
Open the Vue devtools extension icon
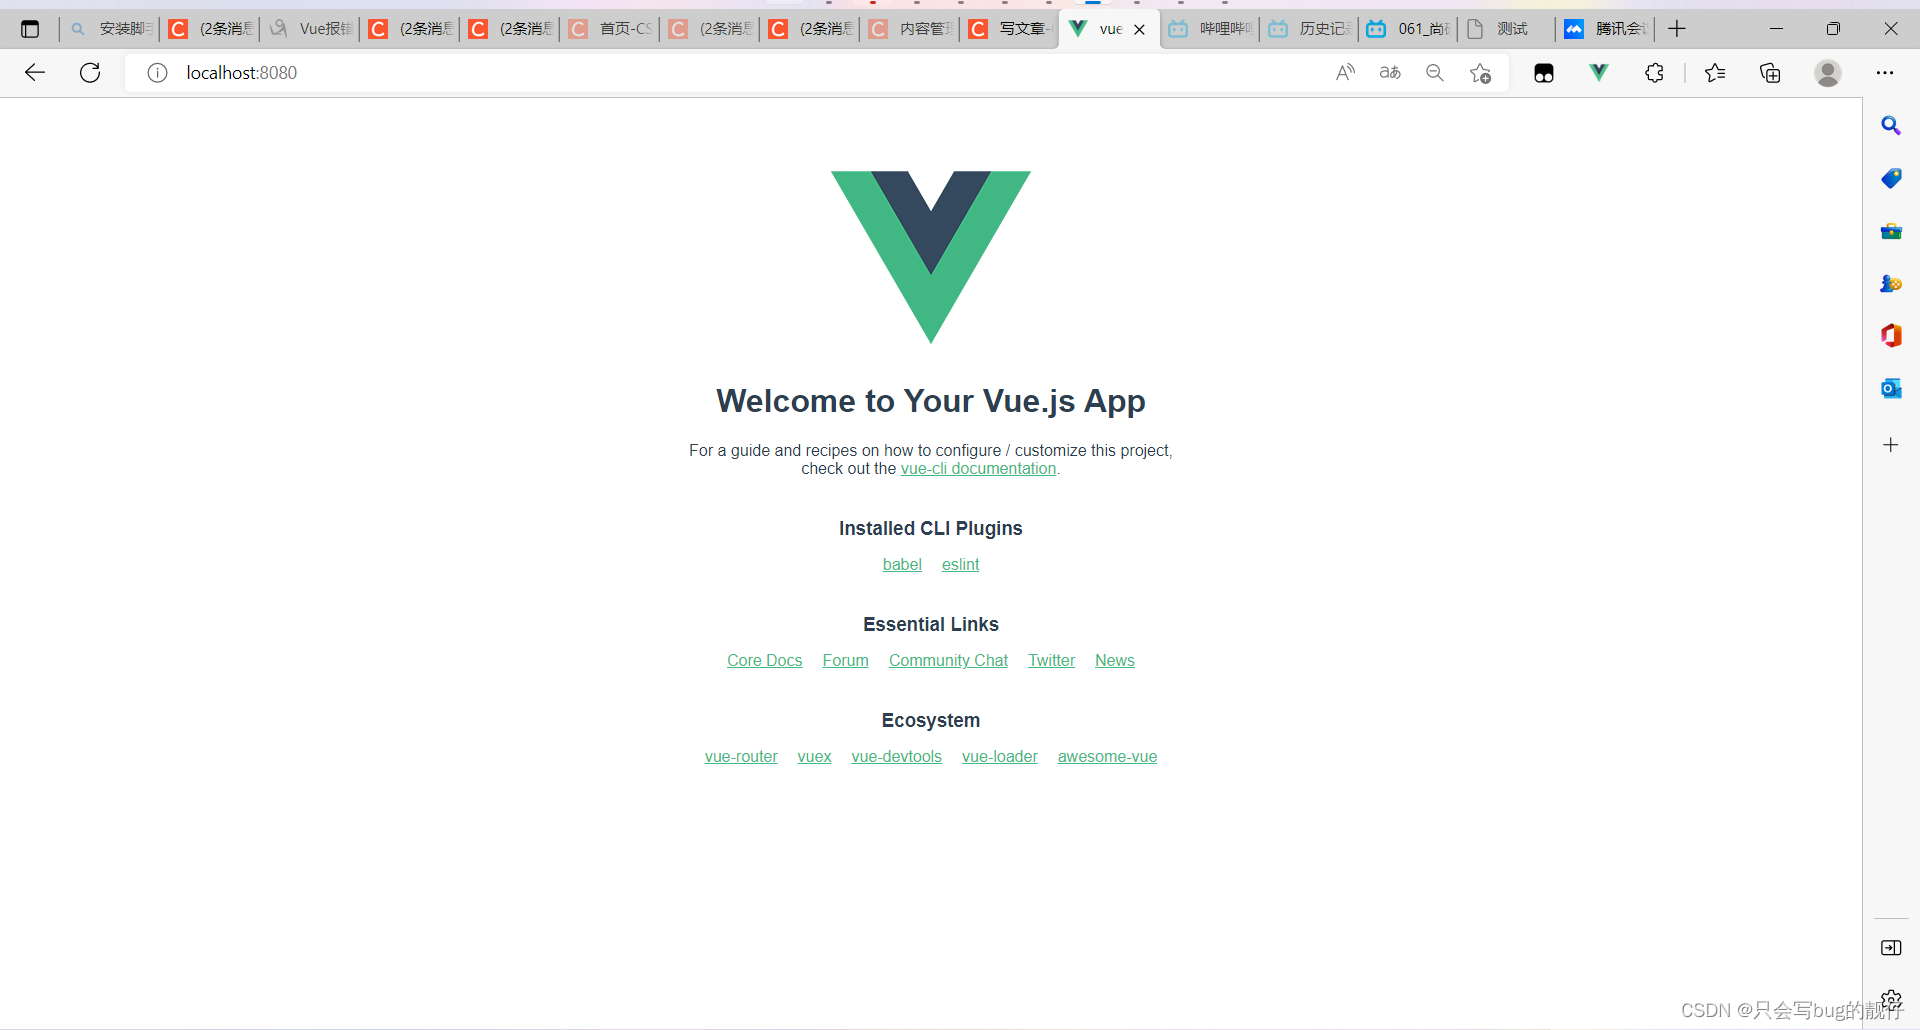point(1599,72)
